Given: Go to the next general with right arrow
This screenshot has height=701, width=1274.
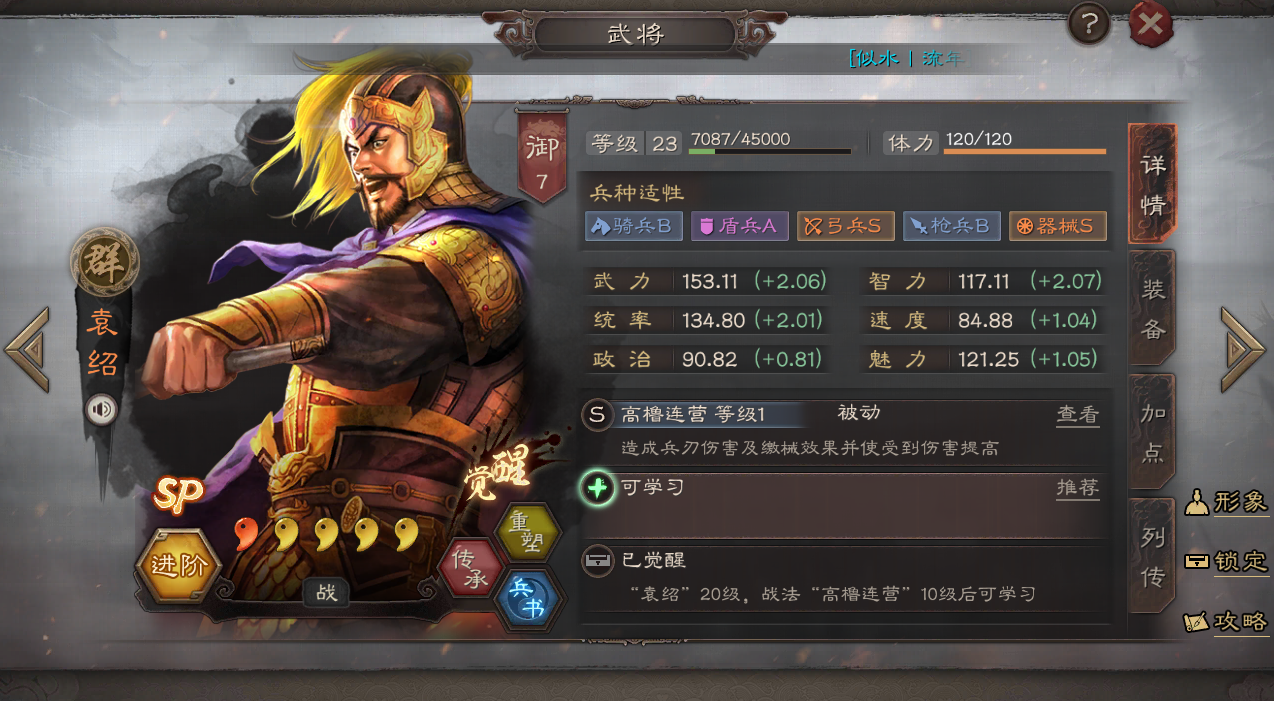Looking at the screenshot, I should click(x=1242, y=349).
